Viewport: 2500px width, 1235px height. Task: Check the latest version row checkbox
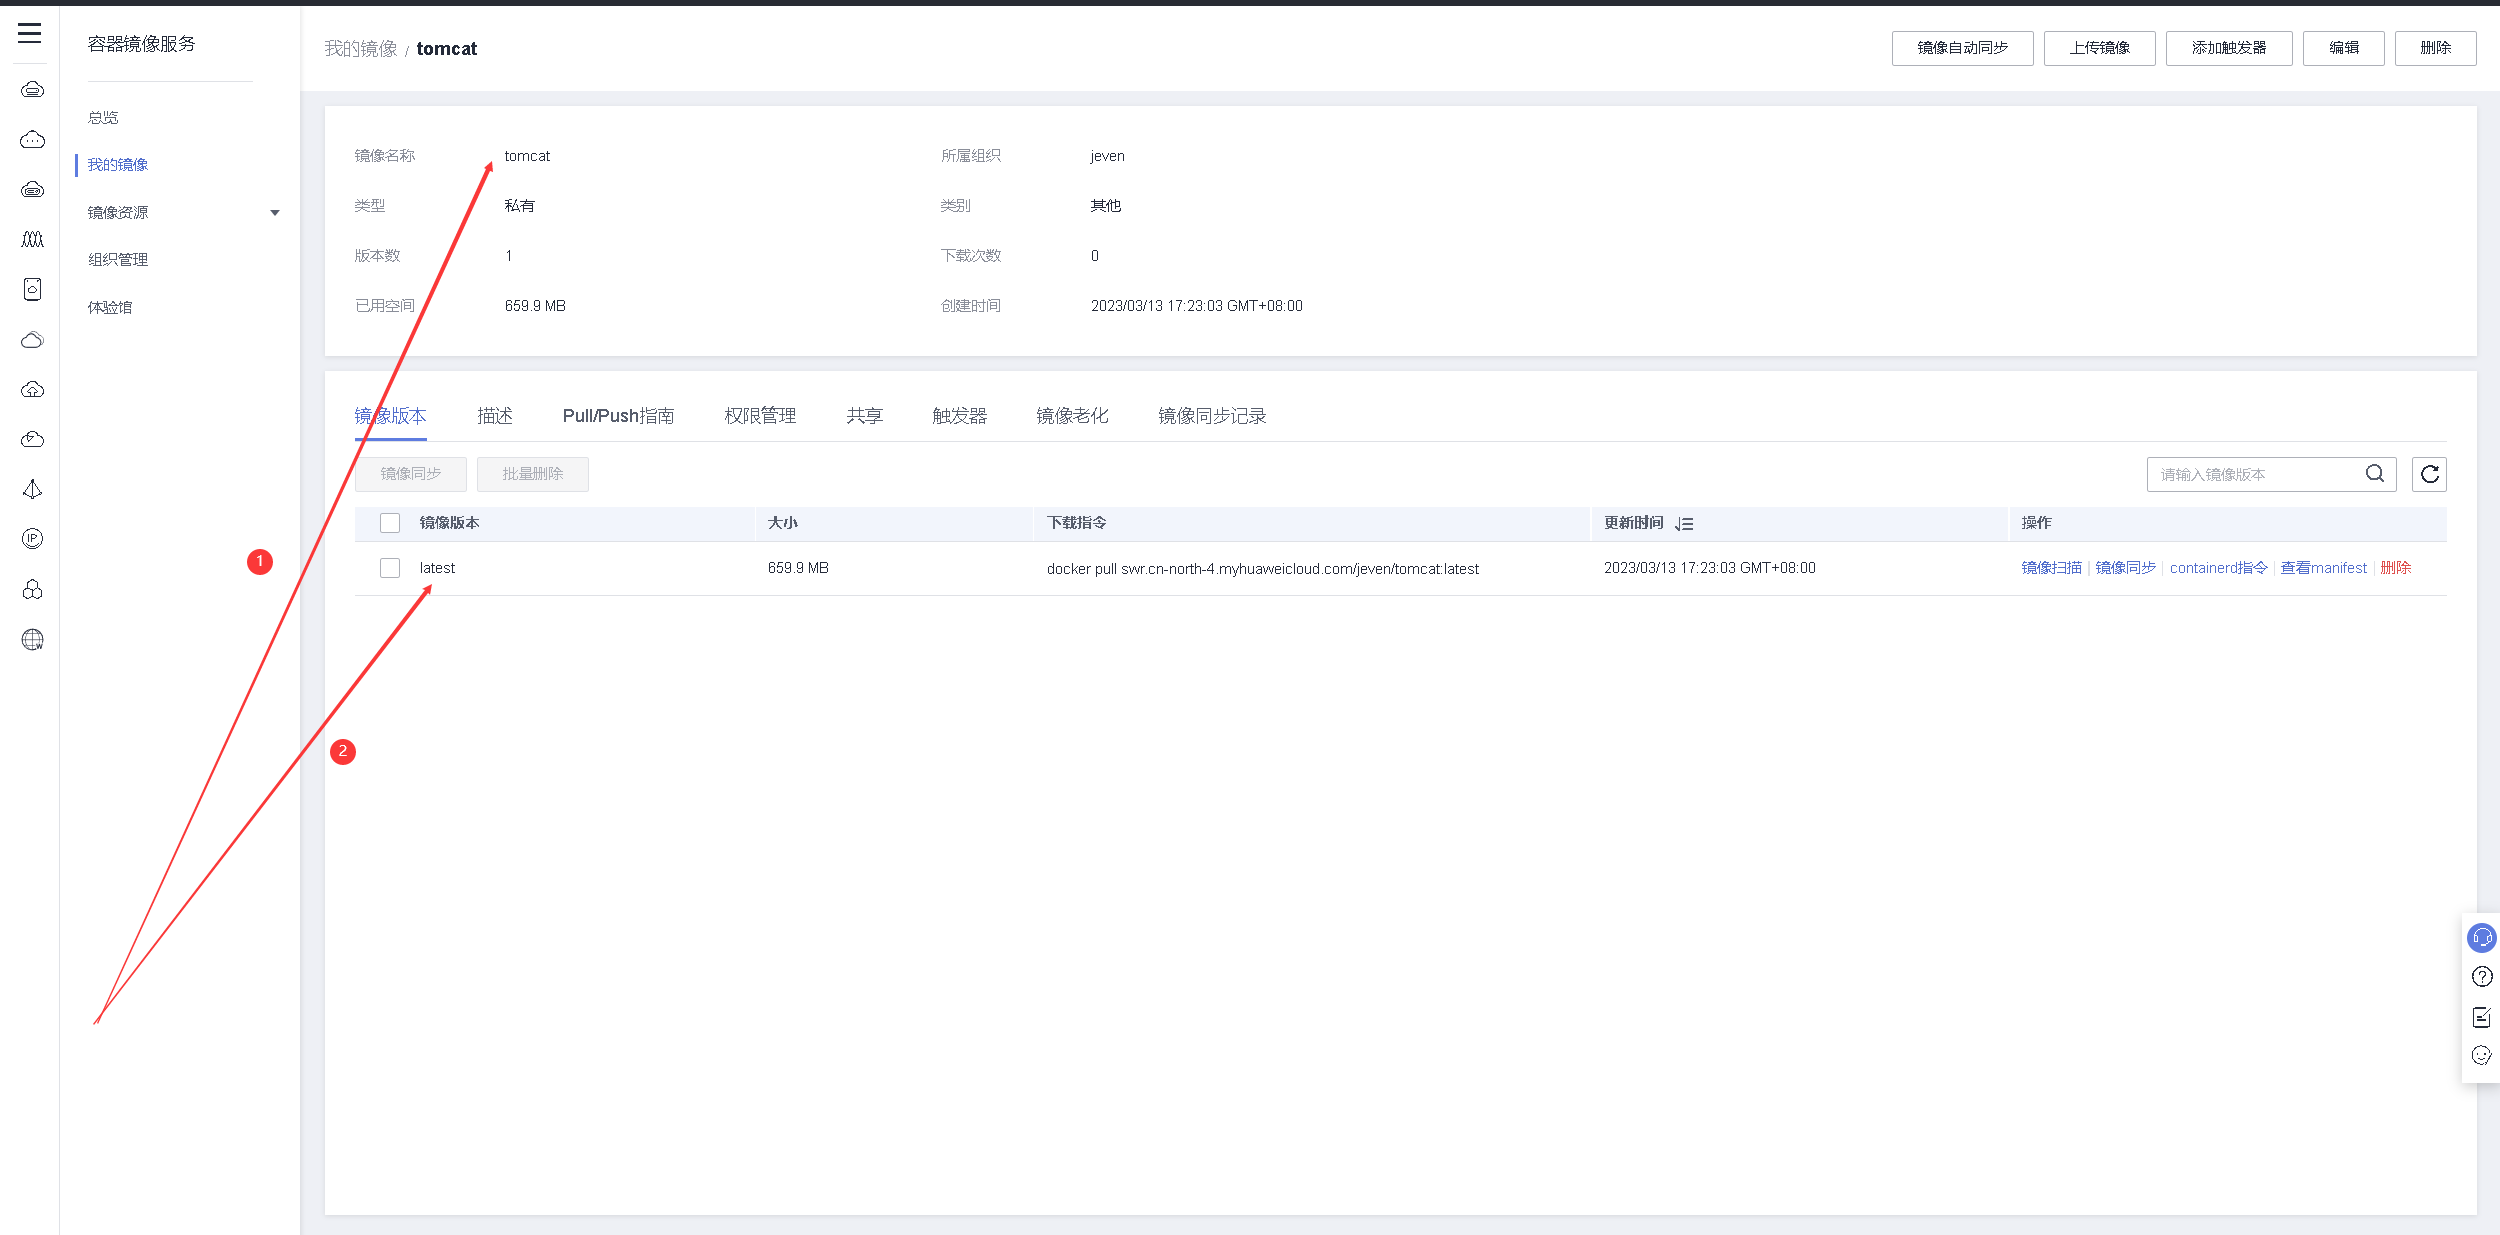click(390, 568)
